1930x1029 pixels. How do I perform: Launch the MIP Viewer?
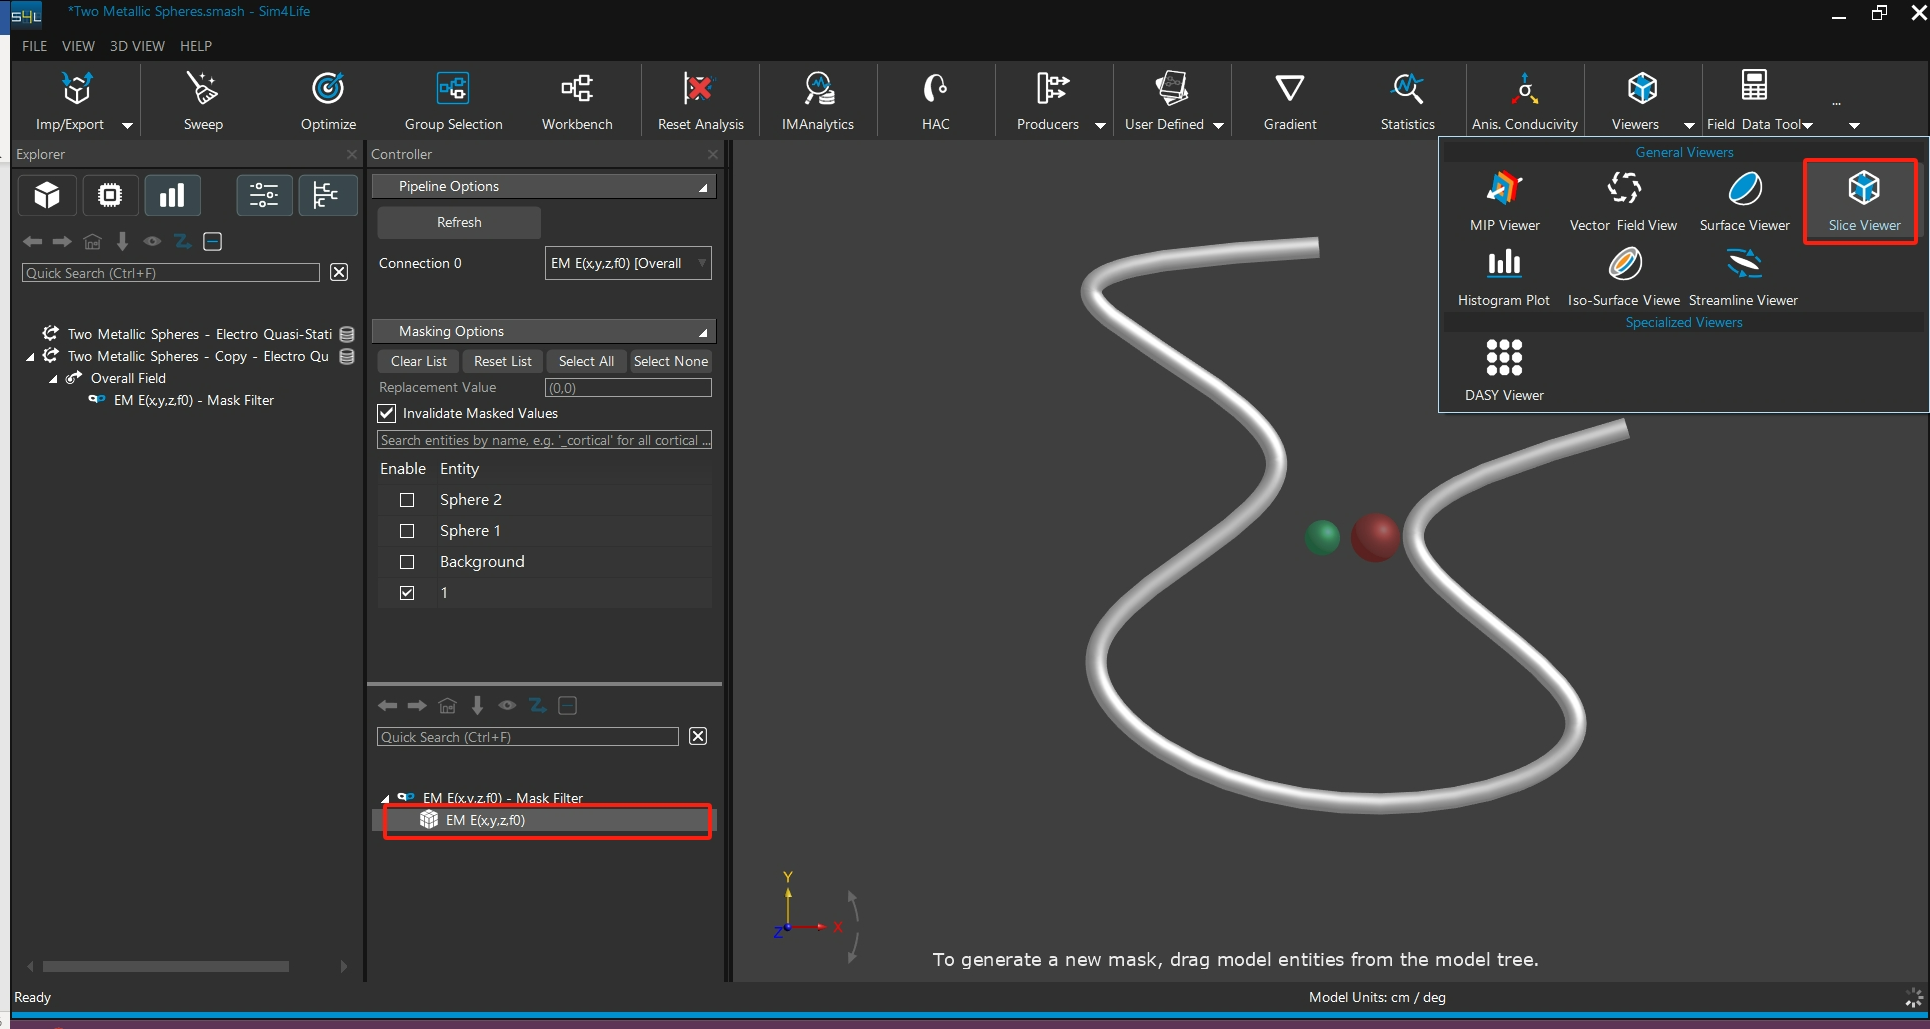coord(1503,200)
